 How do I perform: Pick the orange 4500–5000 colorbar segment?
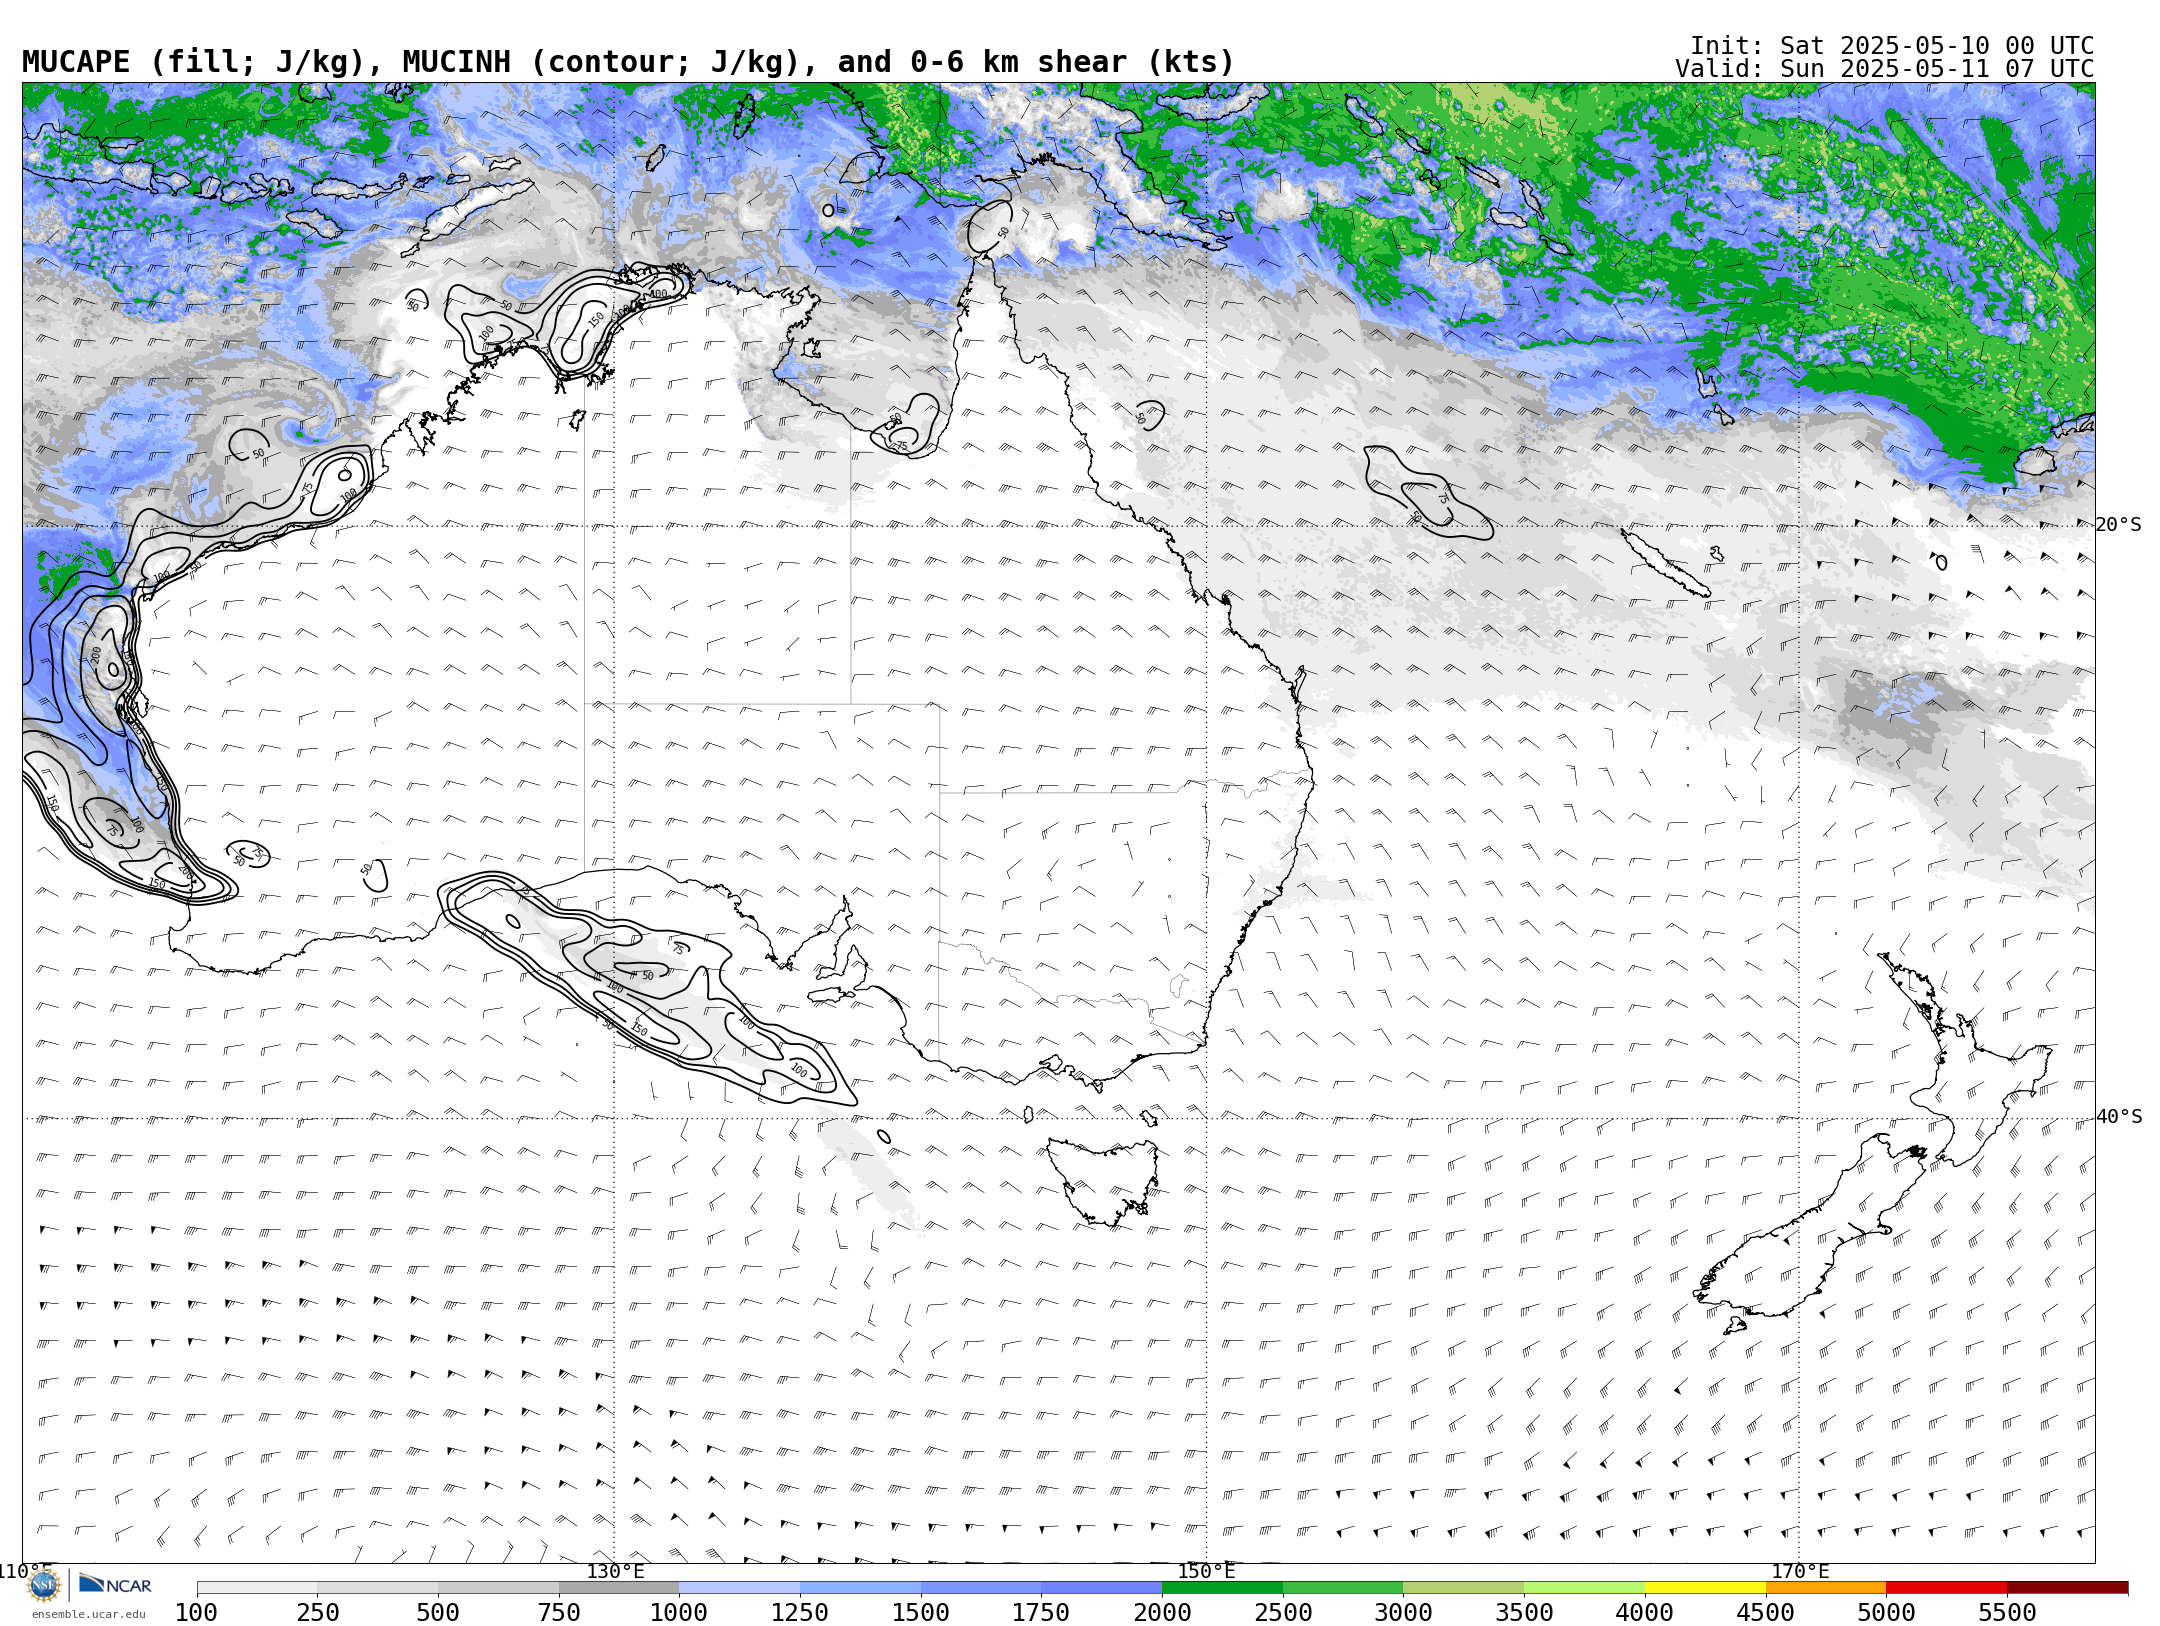point(1826,1588)
